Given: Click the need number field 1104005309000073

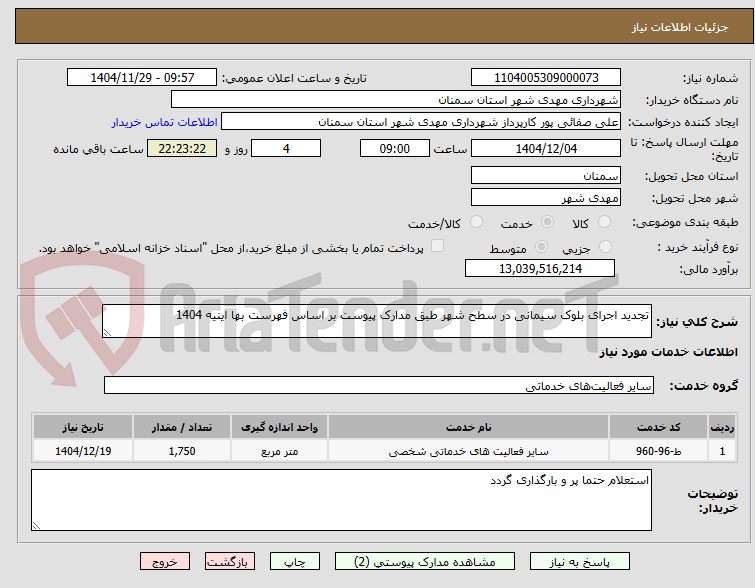Looking at the screenshot, I should (546, 78).
